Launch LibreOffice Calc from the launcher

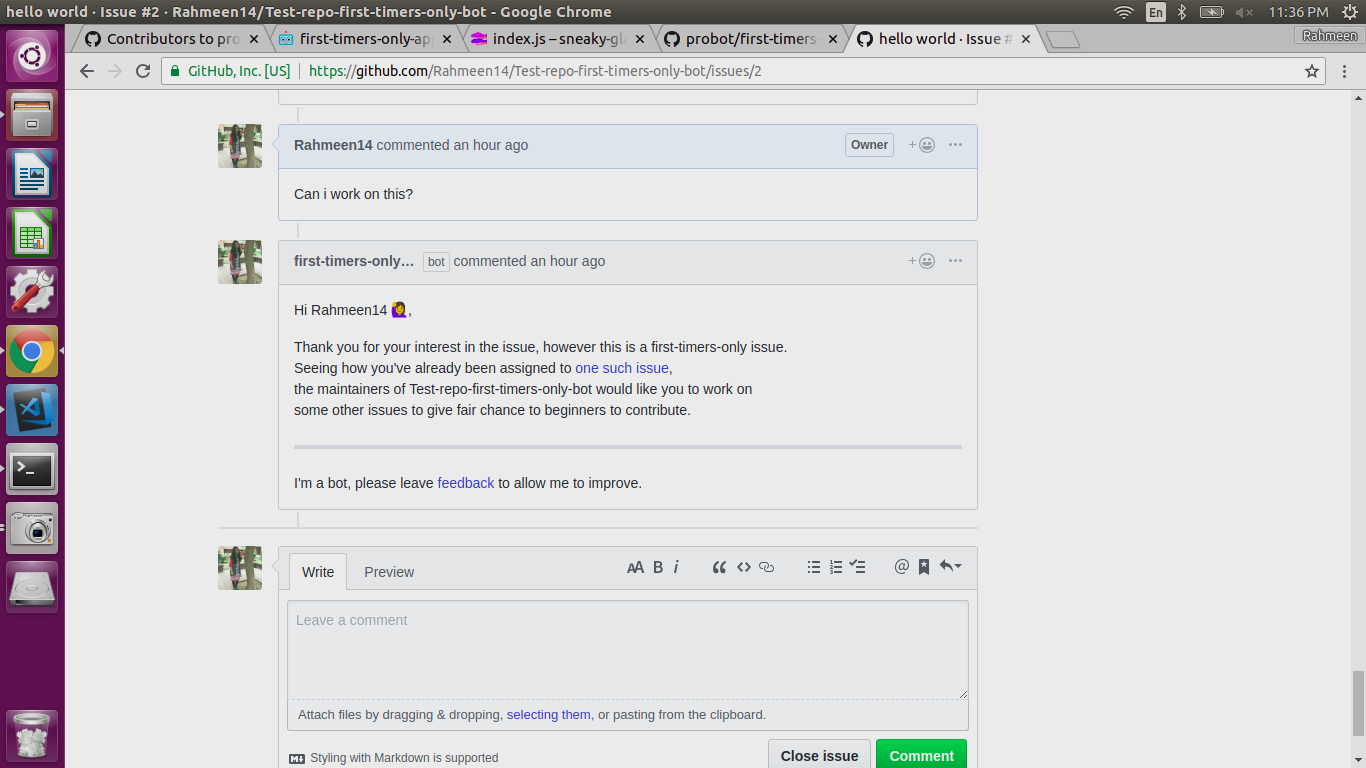coord(33,234)
